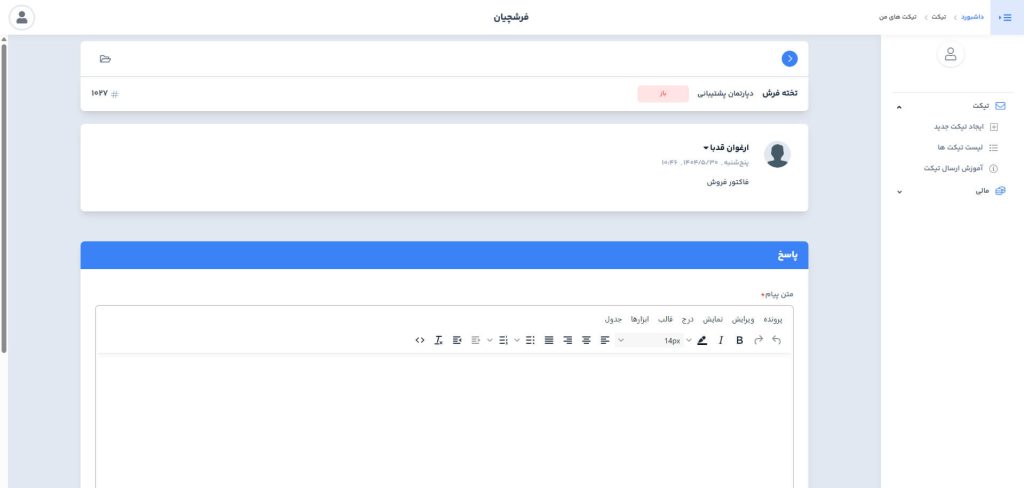This screenshot has width=1024, height=488.
Task: Toggle the sidebar hamburger menu
Action: [1006, 17]
